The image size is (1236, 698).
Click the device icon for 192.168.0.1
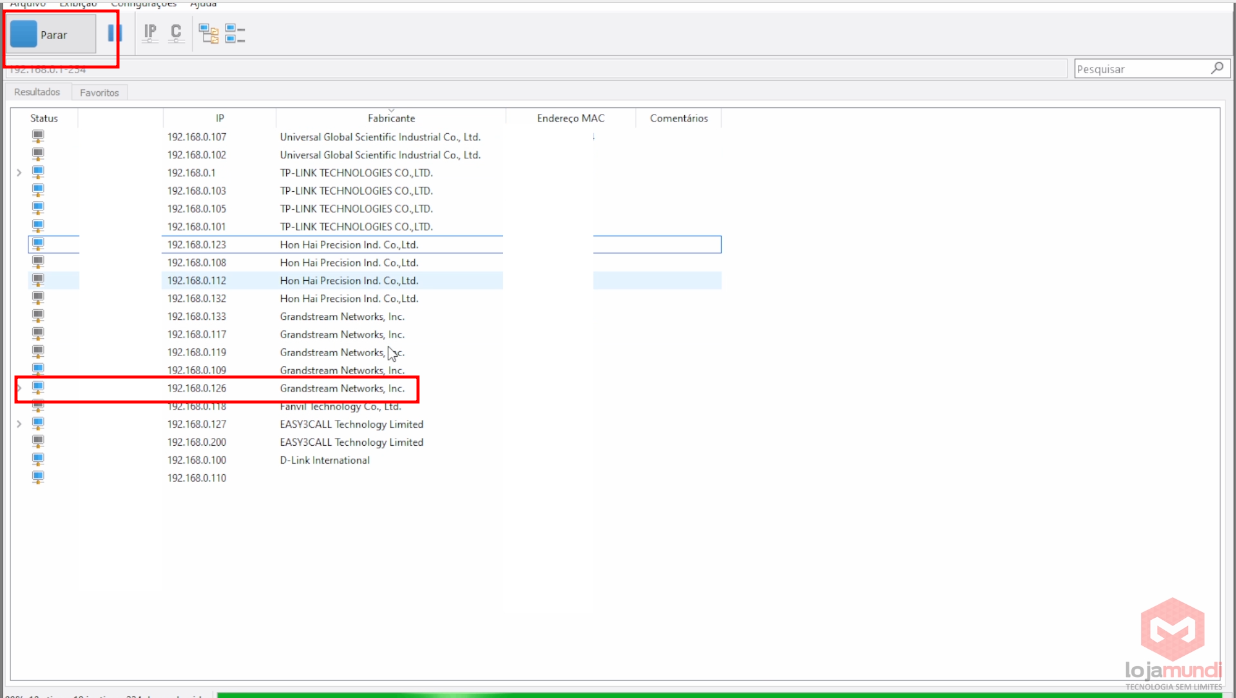(38, 173)
